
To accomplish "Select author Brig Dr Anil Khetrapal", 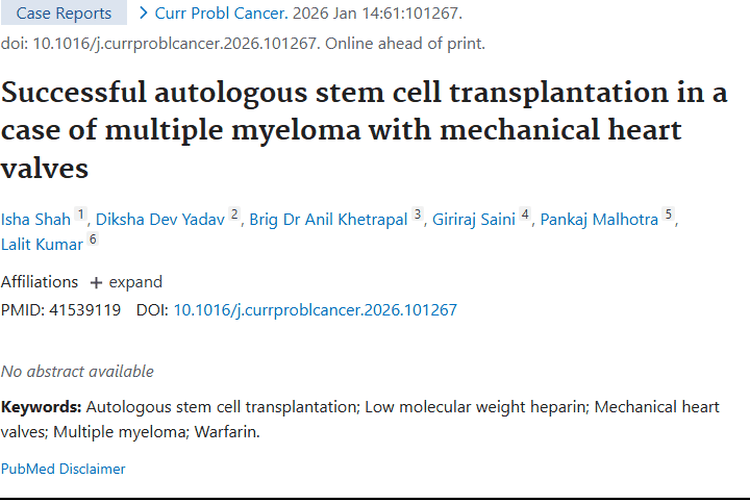I will (329, 219).
